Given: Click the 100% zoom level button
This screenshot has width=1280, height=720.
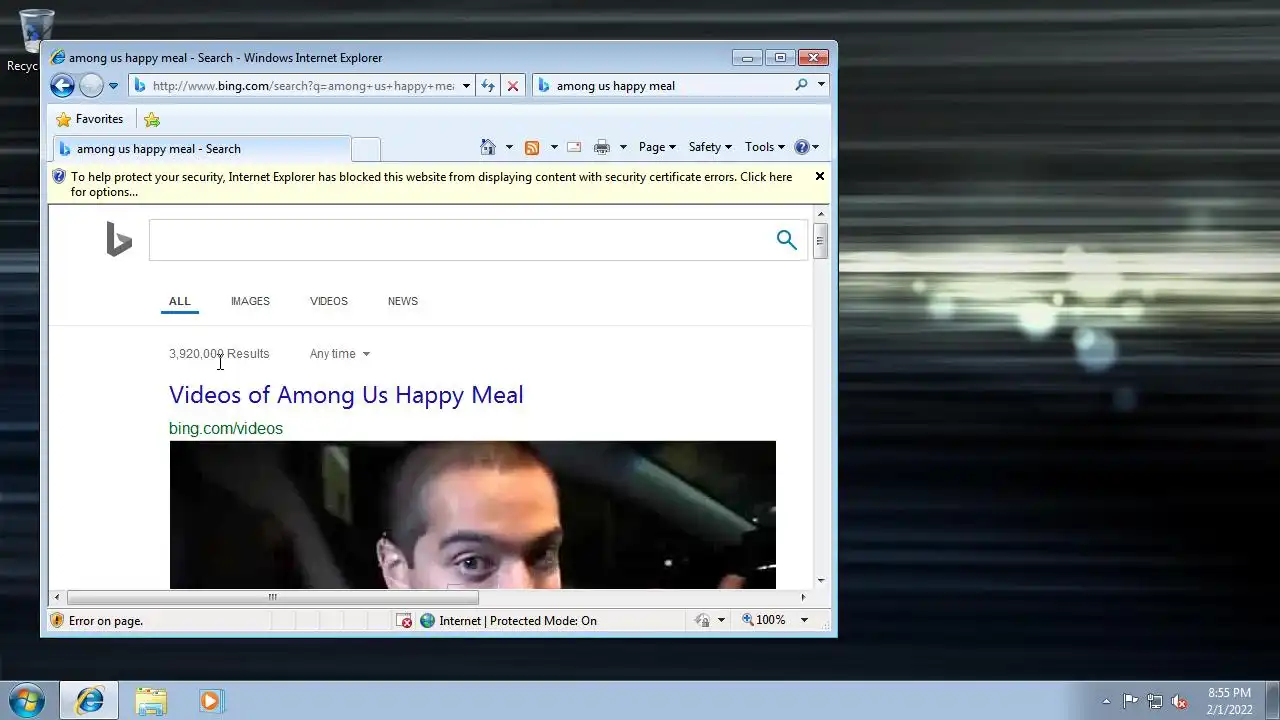Looking at the screenshot, I should click(764, 620).
